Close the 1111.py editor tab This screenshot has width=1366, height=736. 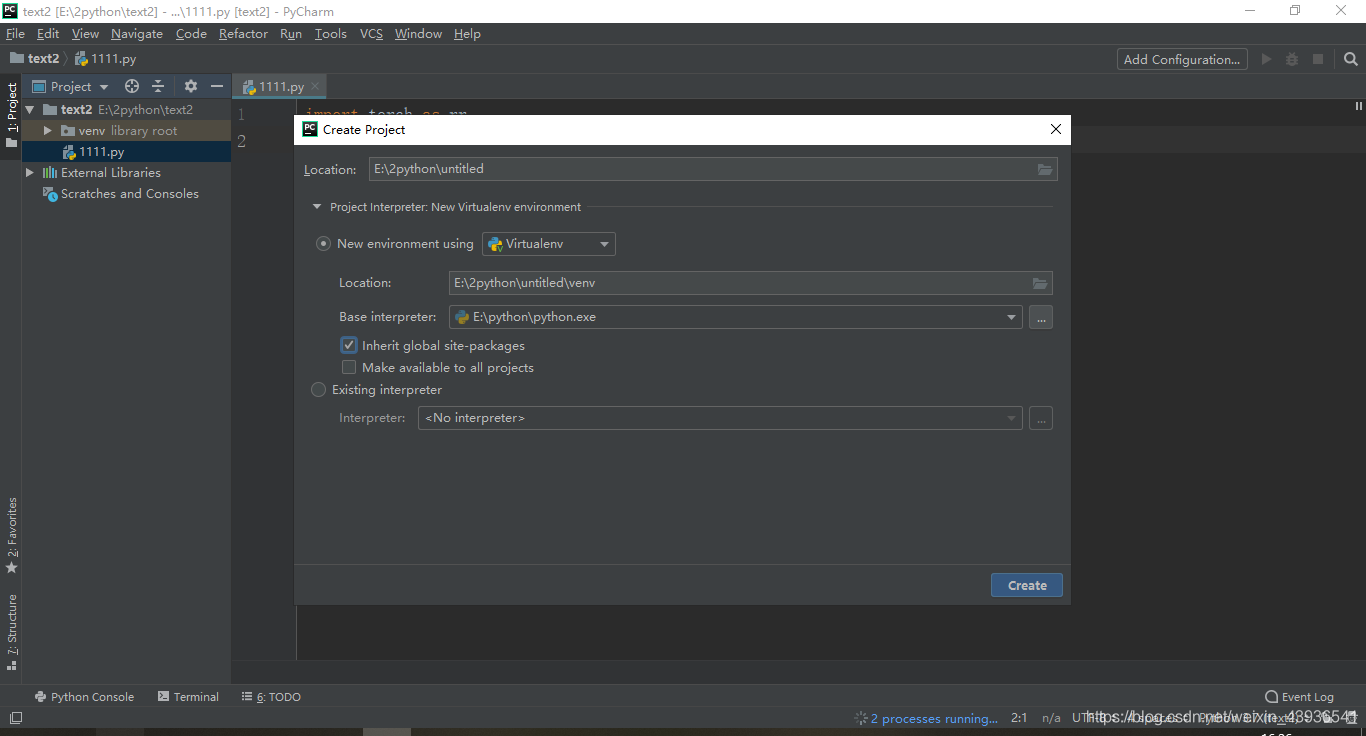[315, 87]
